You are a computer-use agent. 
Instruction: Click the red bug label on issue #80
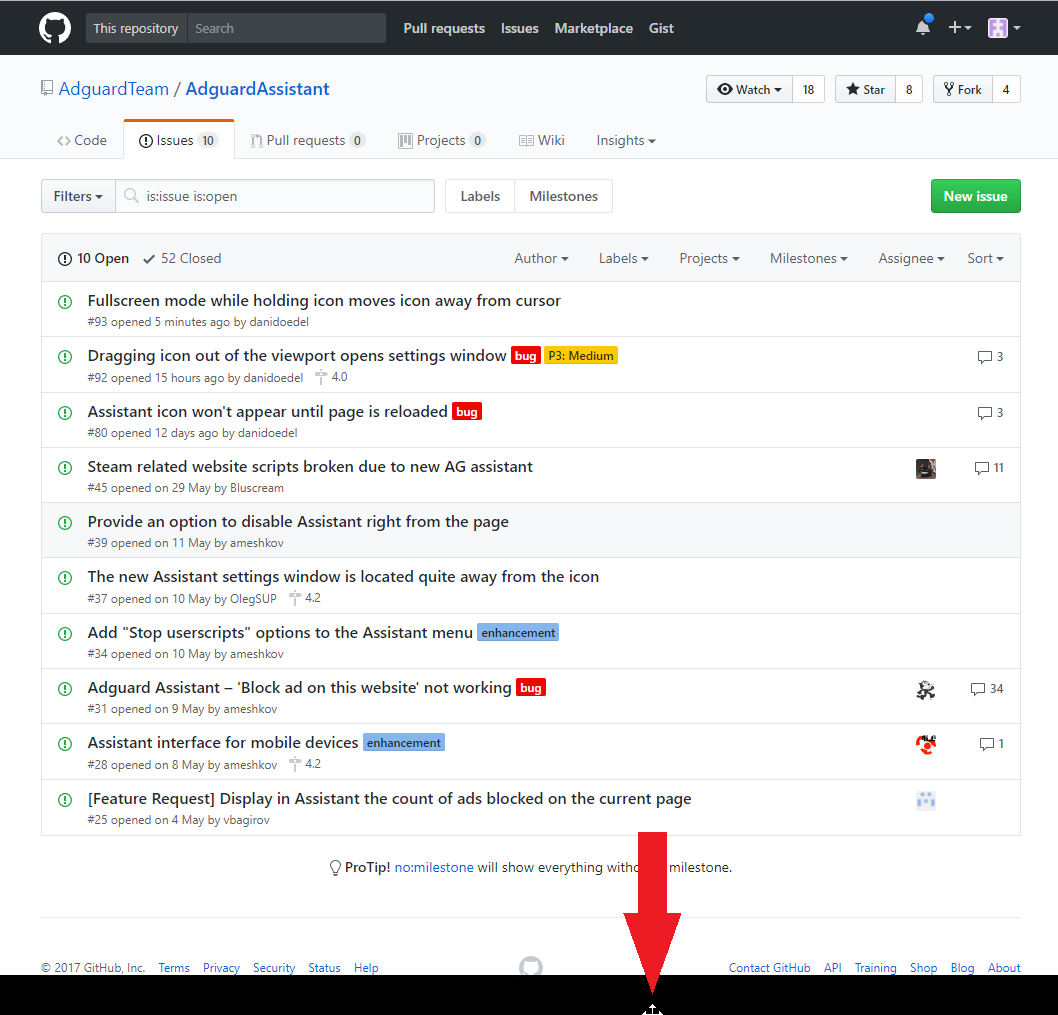coord(466,411)
